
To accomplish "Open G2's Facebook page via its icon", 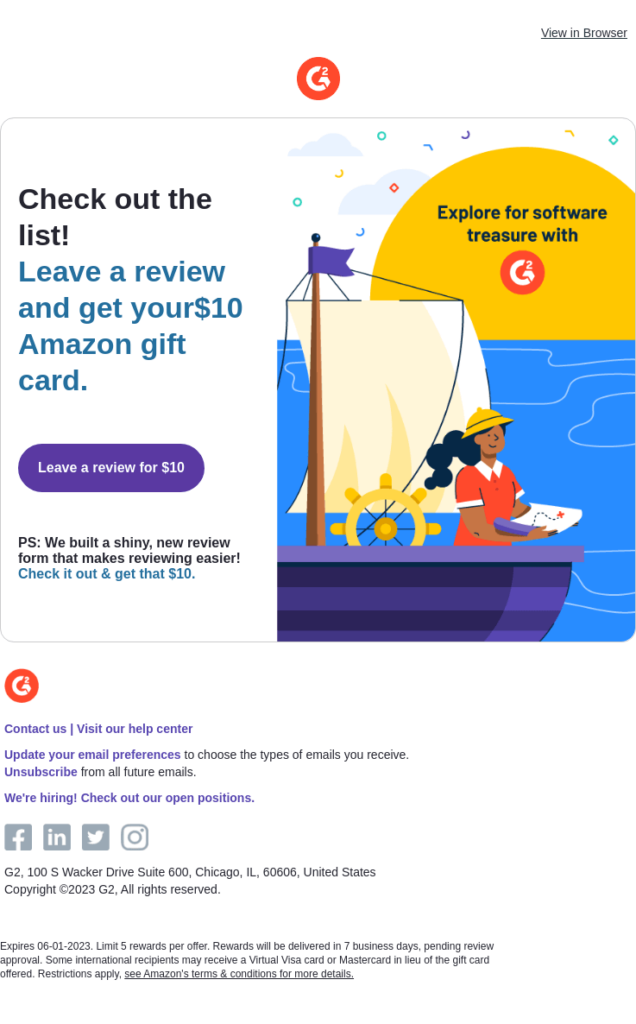I will (17, 837).
